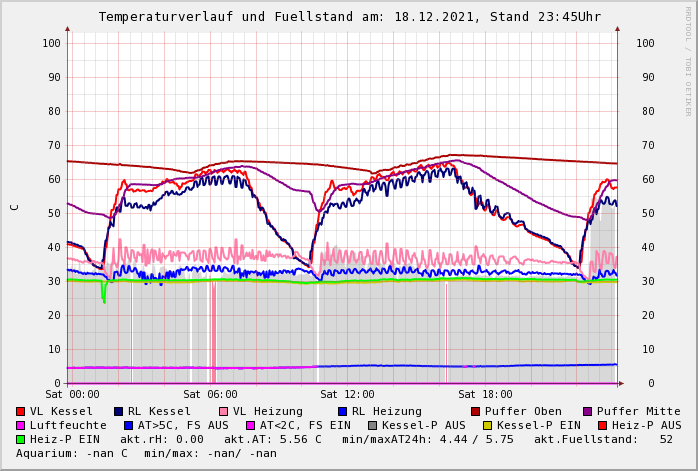Screen dimensions: 698x471
Task: Select the pink VL Heizung legend swatch
Action: [223, 411]
